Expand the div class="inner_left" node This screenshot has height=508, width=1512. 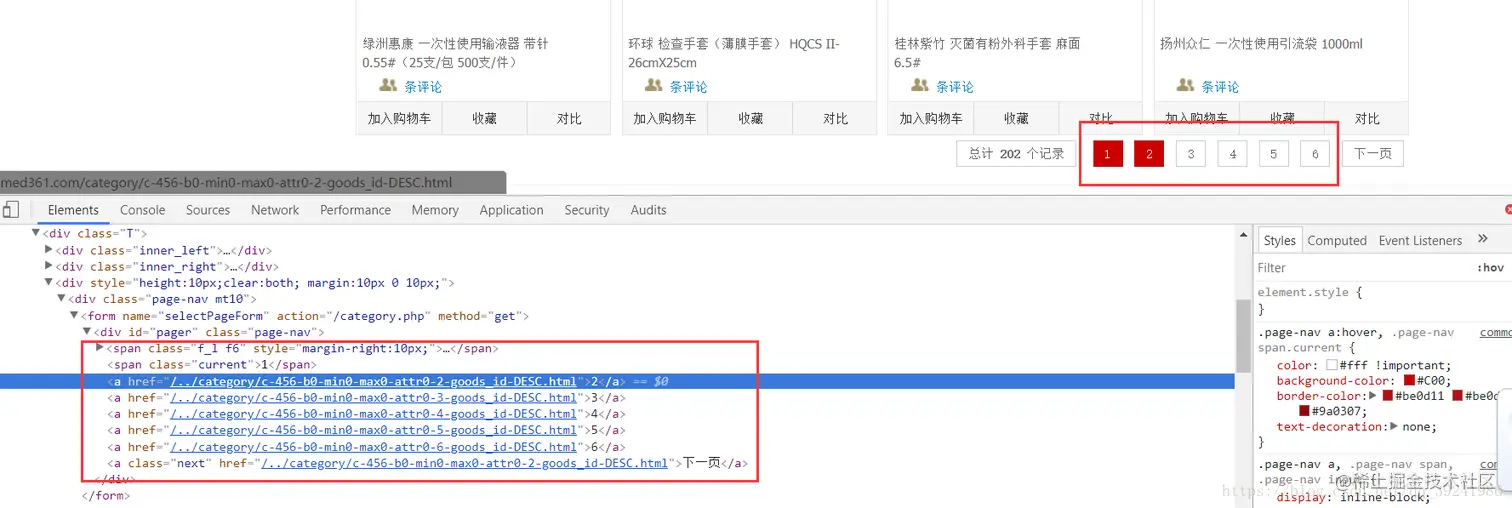tap(49, 249)
